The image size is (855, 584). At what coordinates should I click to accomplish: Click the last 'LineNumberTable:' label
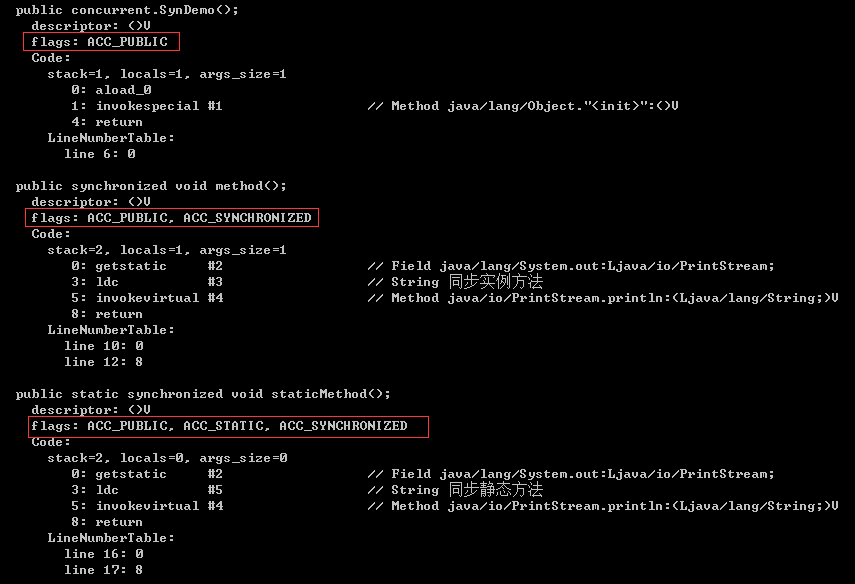pyautogui.click(x=111, y=538)
